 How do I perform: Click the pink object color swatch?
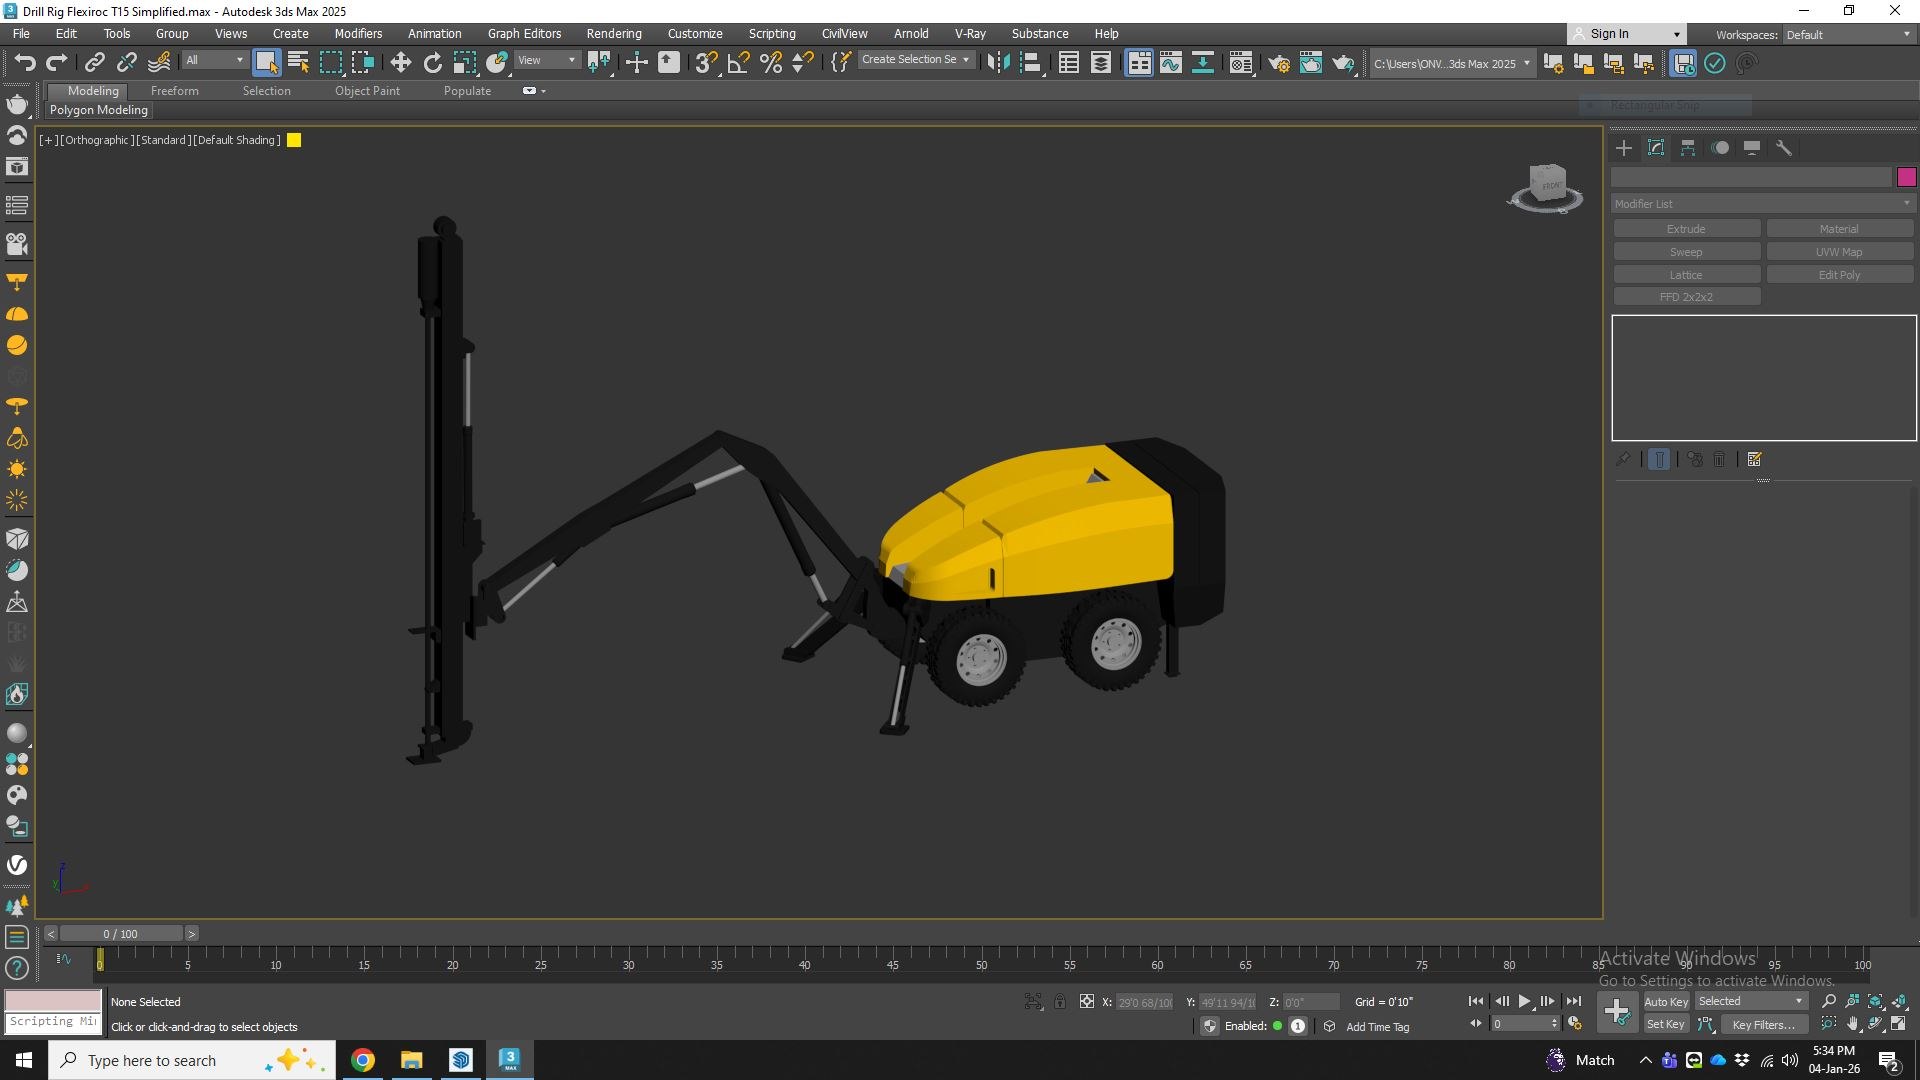[1906, 177]
